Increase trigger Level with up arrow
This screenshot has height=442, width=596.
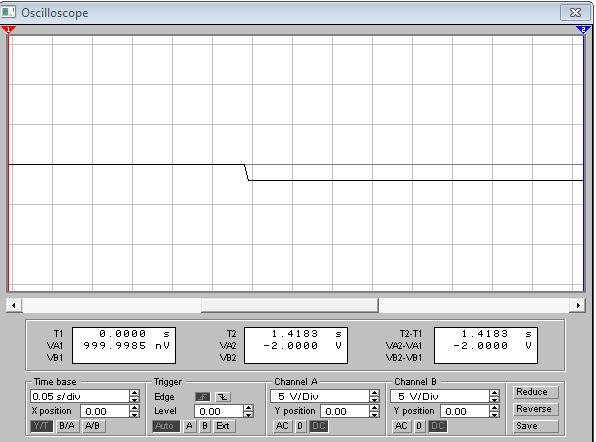tap(248, 408)
